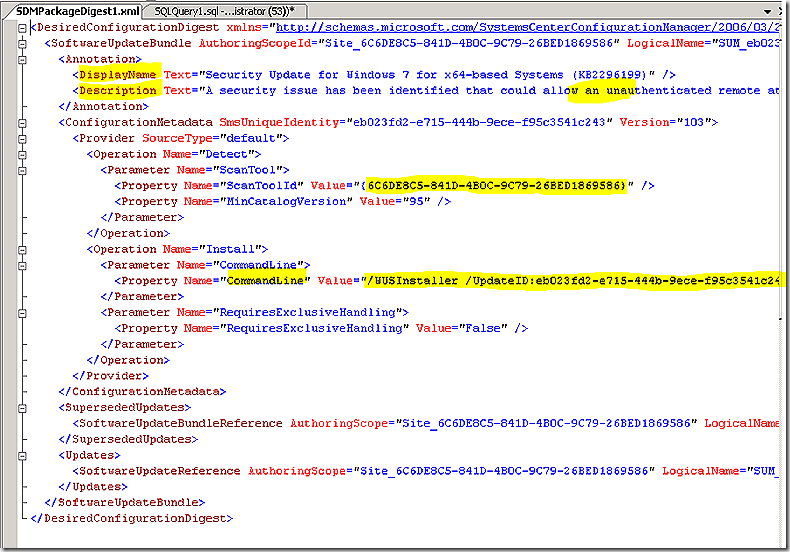
Task: Click the RequiresExclusiveHandling property name on Value line
Action: point(314,328)
